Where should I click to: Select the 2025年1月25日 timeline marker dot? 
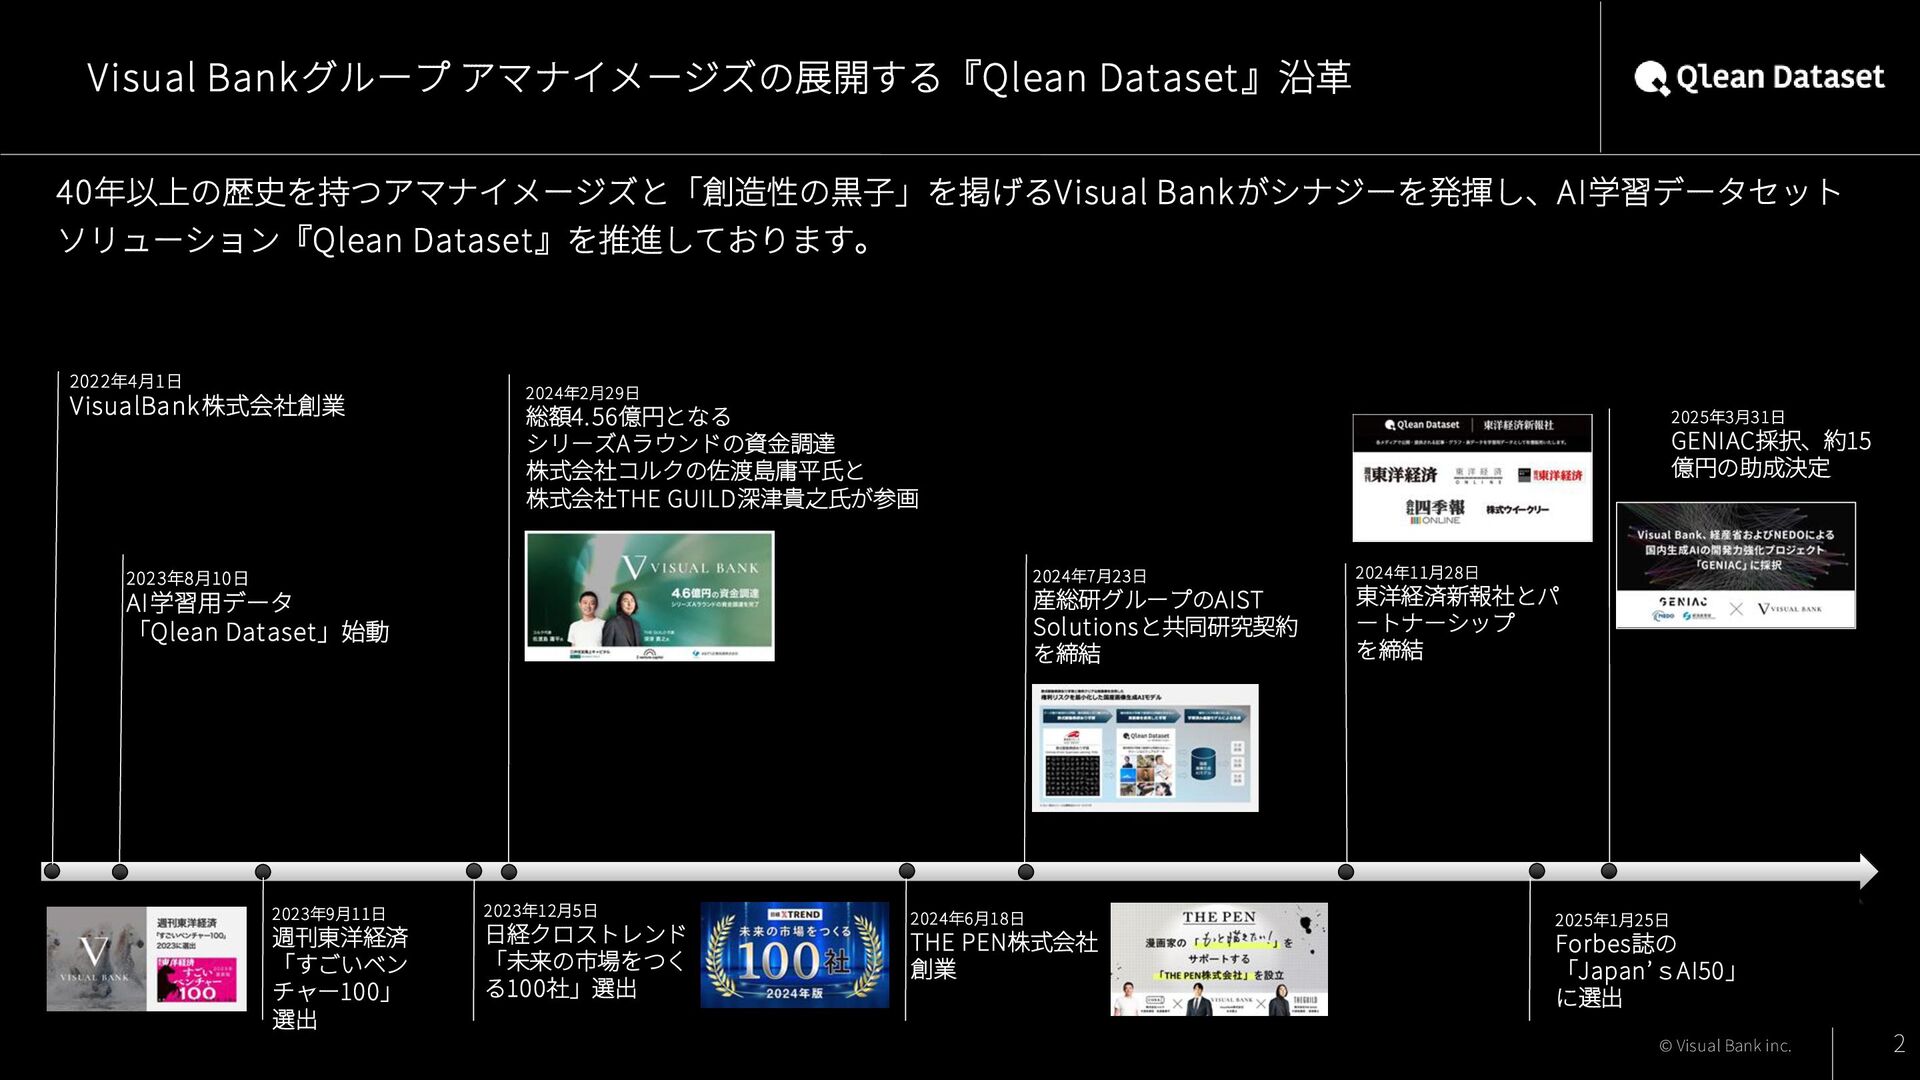[x=1537, y=871]
